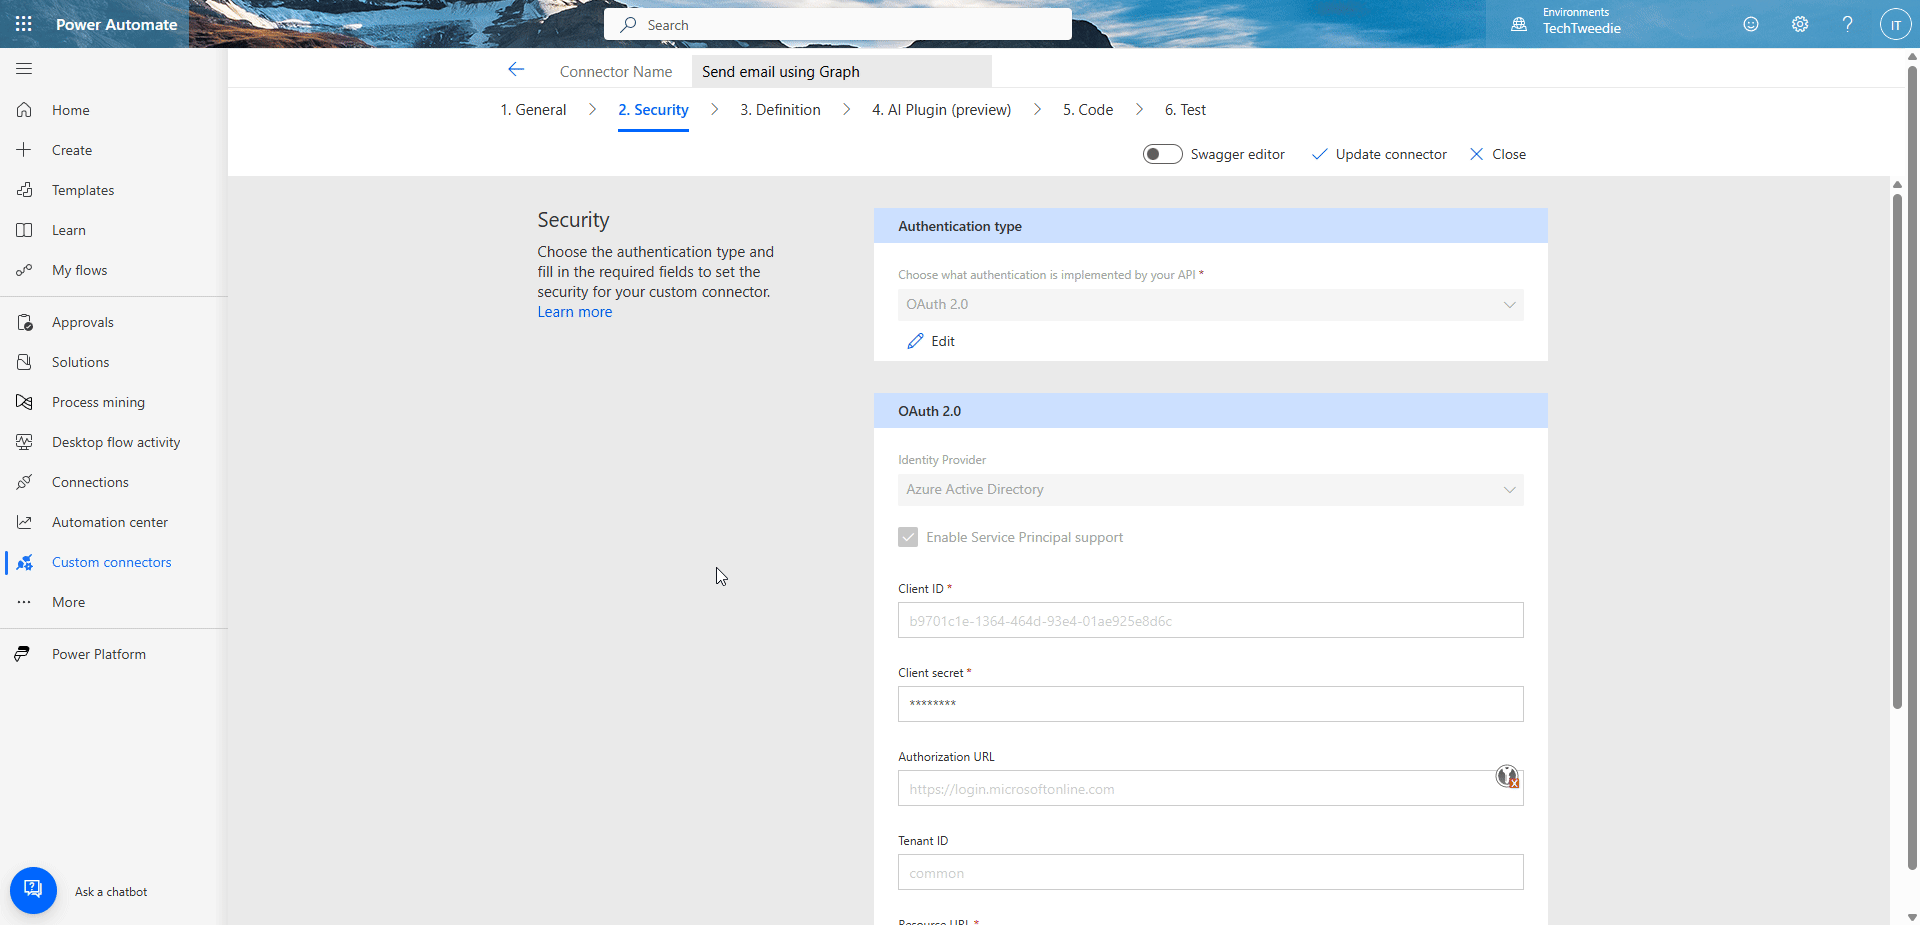Enable Service Principal support checkbox
Screen dimensions: 1920x925
(x=908, y=537)
